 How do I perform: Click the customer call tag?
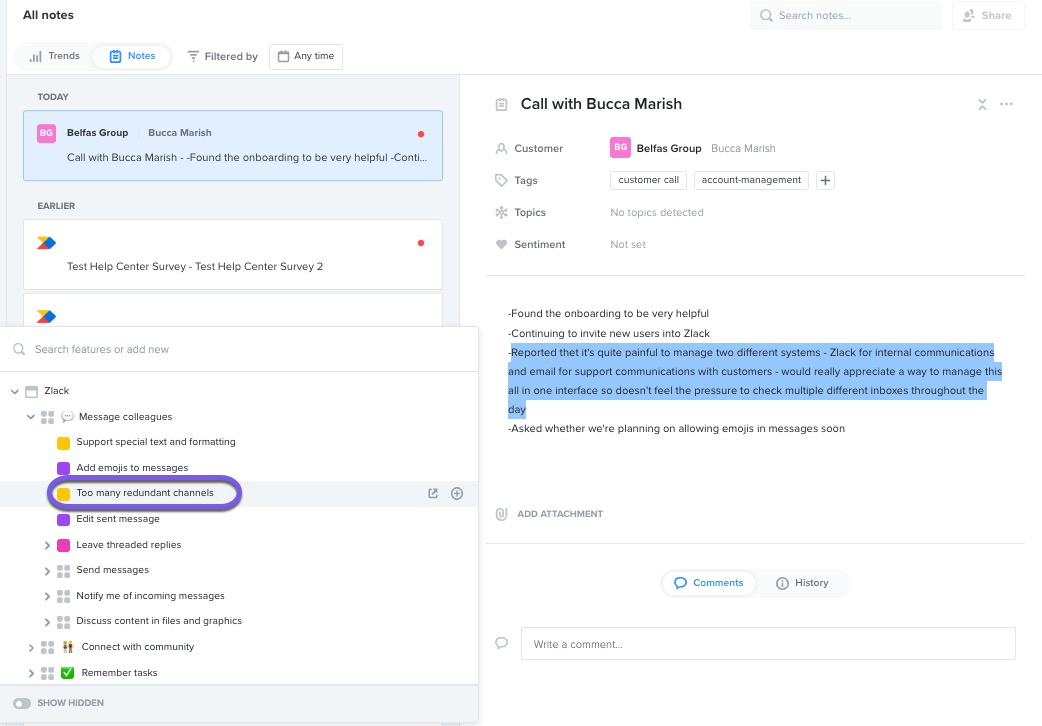pyautogui.click(x=649, y=180)
